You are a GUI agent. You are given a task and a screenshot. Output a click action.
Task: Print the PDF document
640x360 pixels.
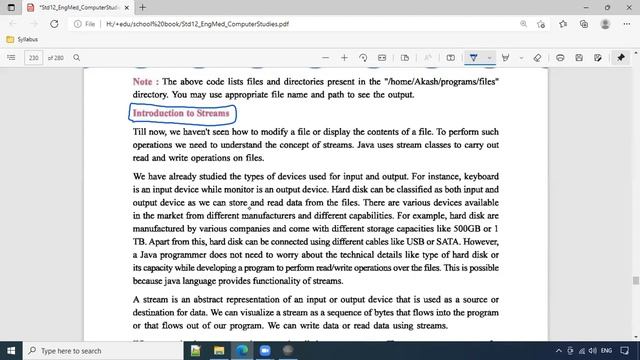click(560, 58)
